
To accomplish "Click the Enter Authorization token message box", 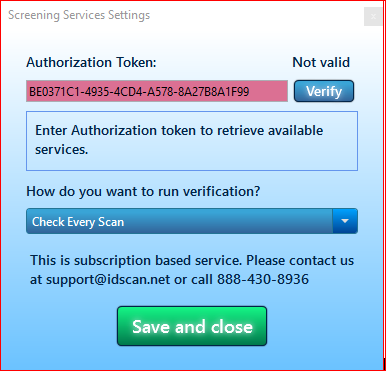I will click(192, 141).
